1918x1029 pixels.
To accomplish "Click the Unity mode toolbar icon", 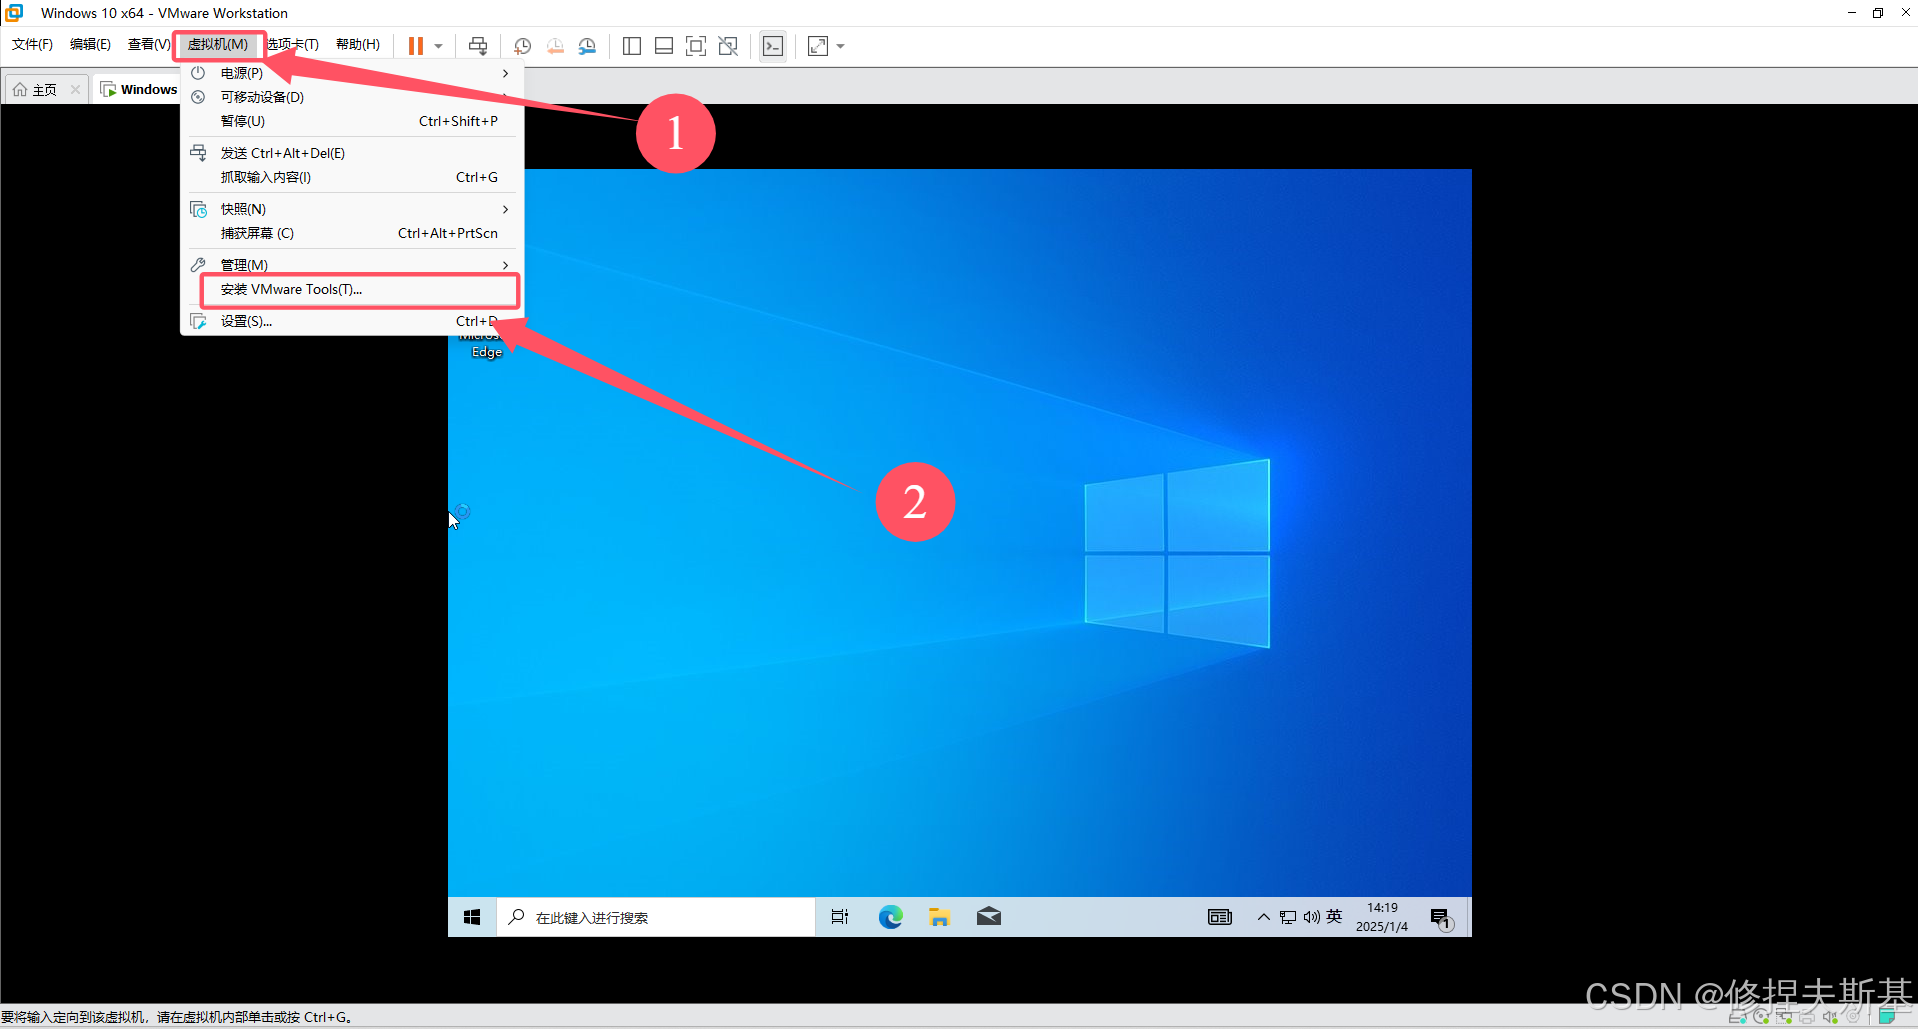I will [x=728, y=46].
